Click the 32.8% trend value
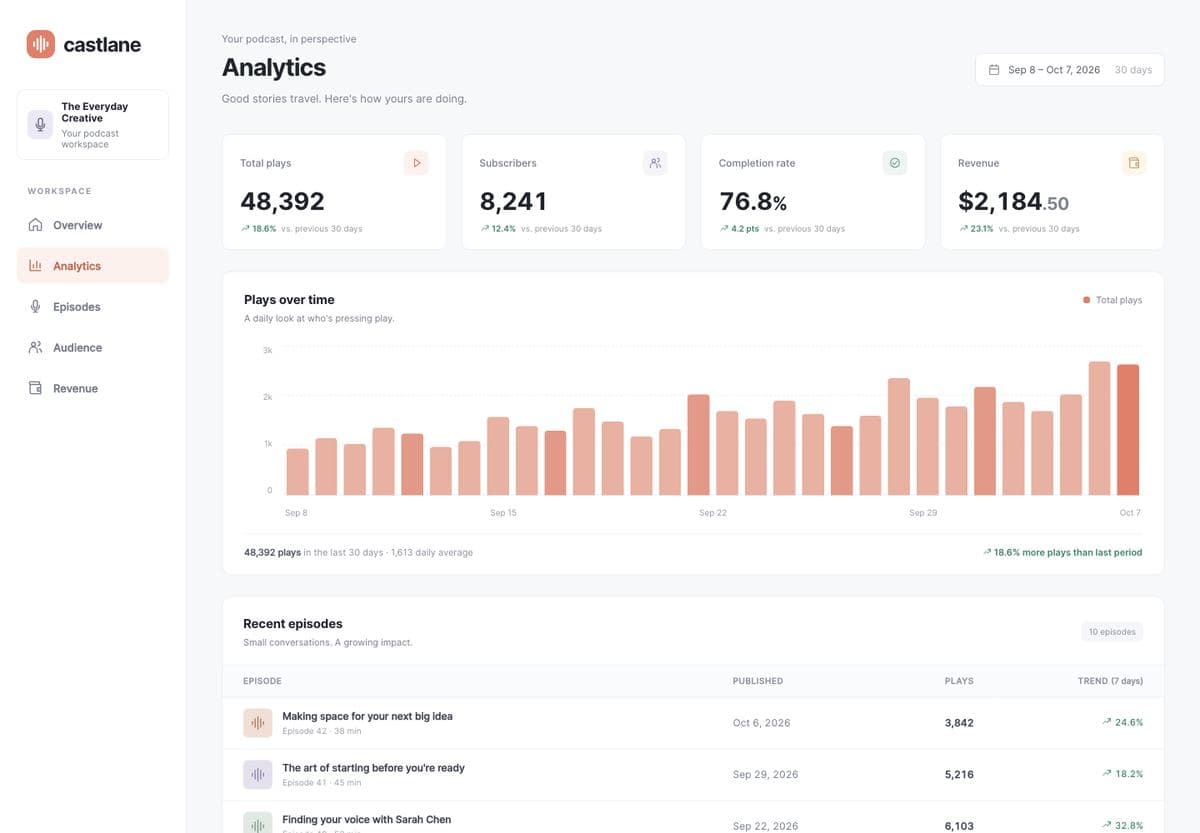The height and width of the screenshot is (833, 1200). click(x=1129, y=826)
